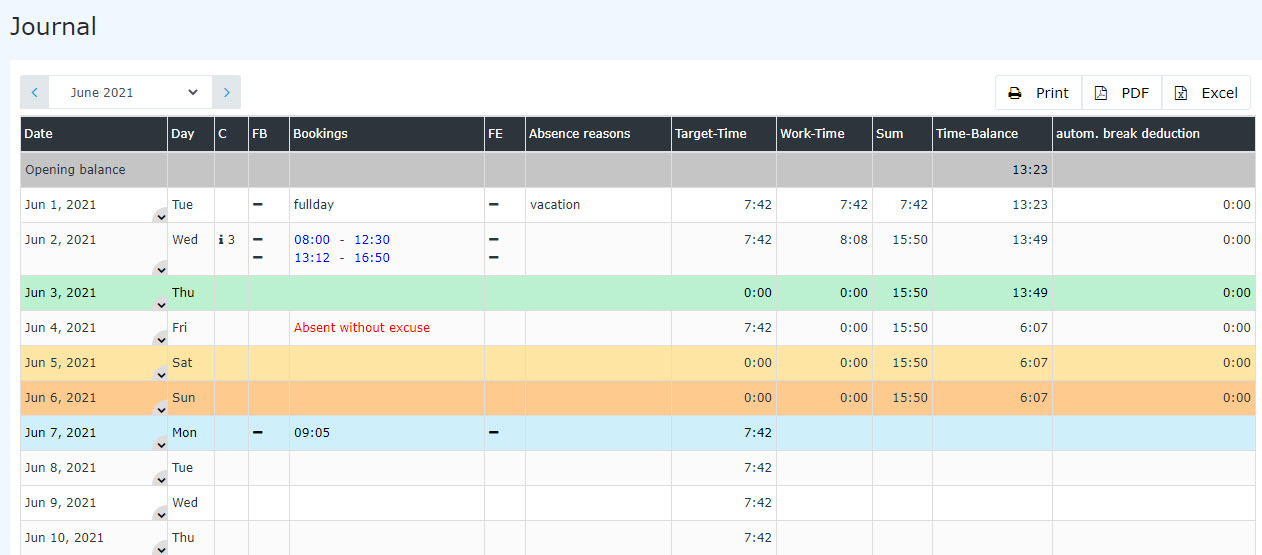
Task: Click FB minus icon on Jun 1 row
Action: (257, 204)
